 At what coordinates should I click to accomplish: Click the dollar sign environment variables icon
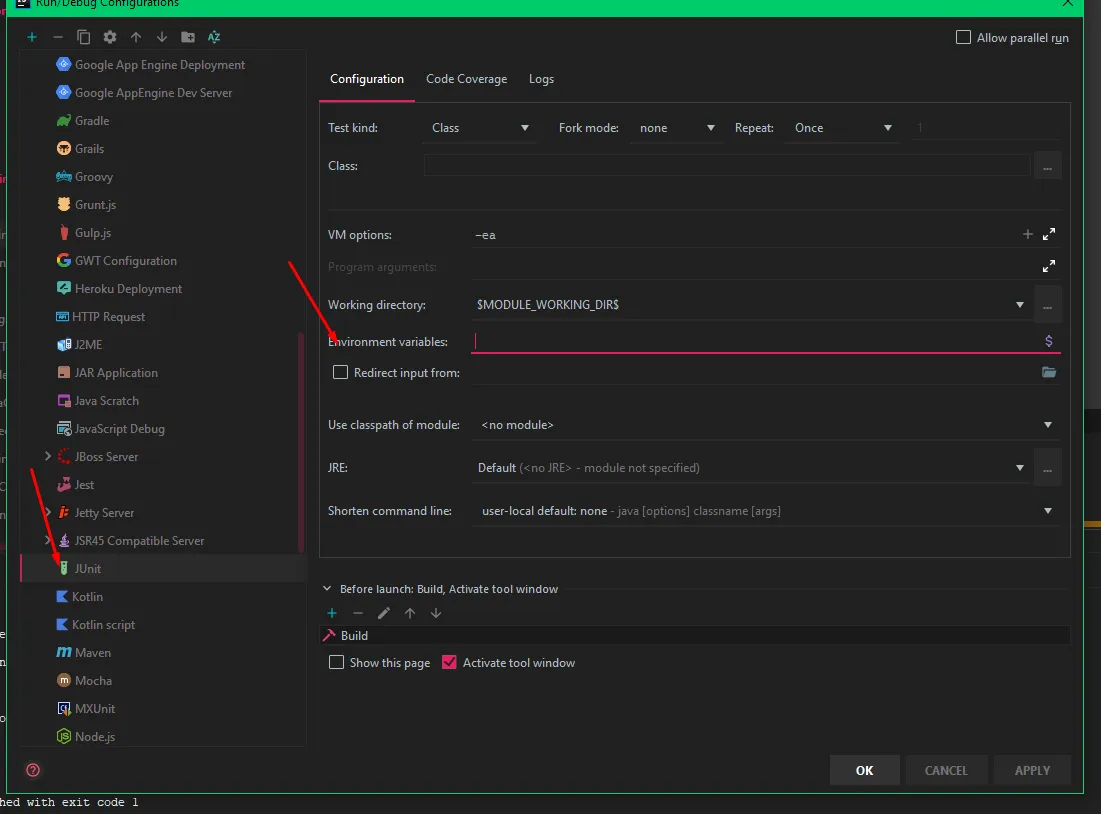[1048, 341]
